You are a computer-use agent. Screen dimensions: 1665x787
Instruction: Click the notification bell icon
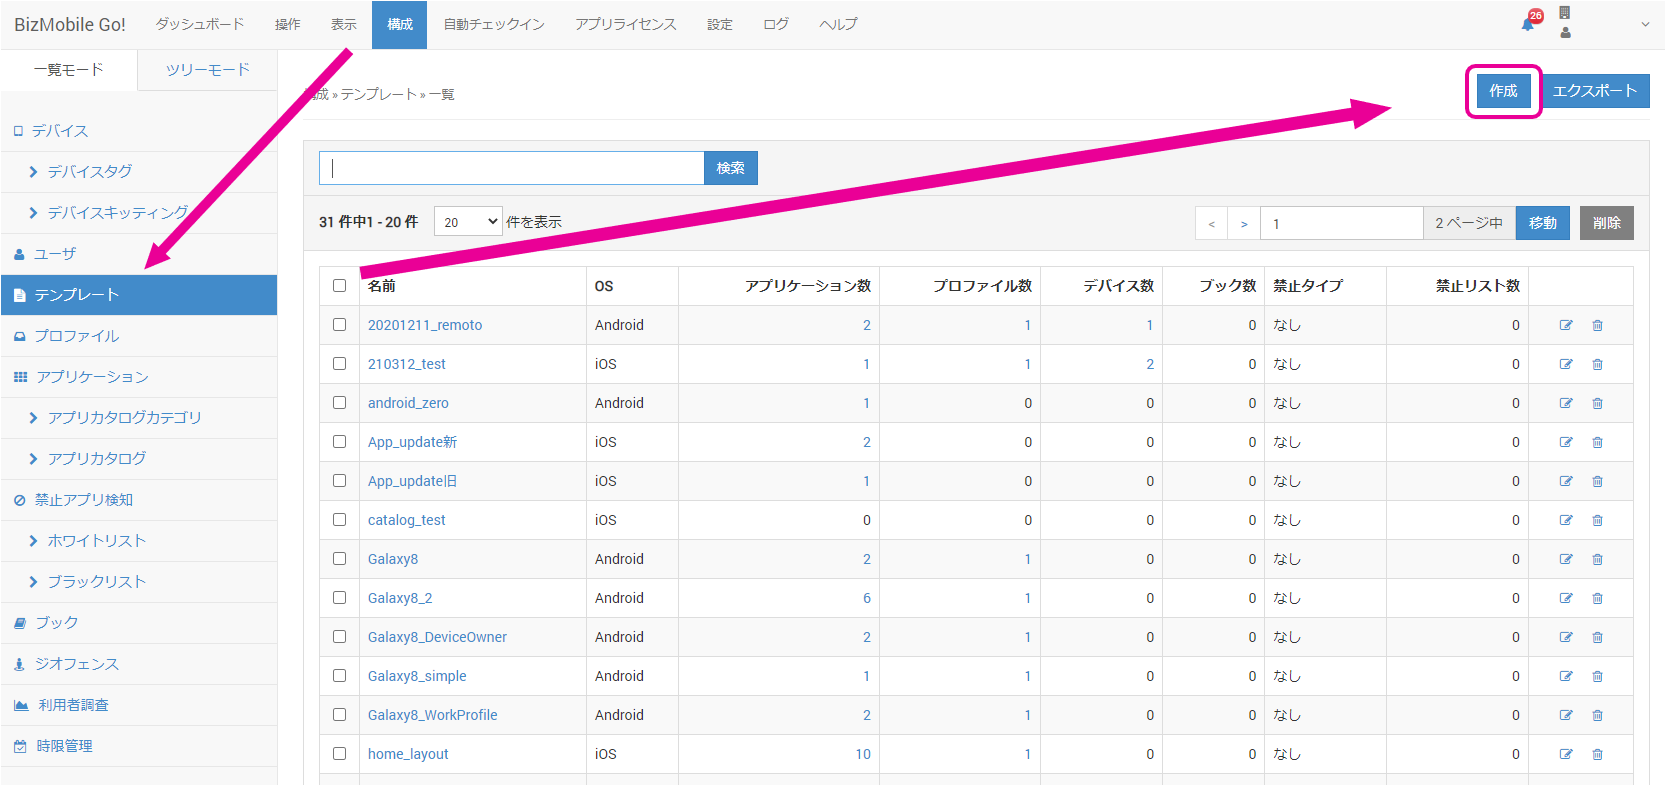1528,23
